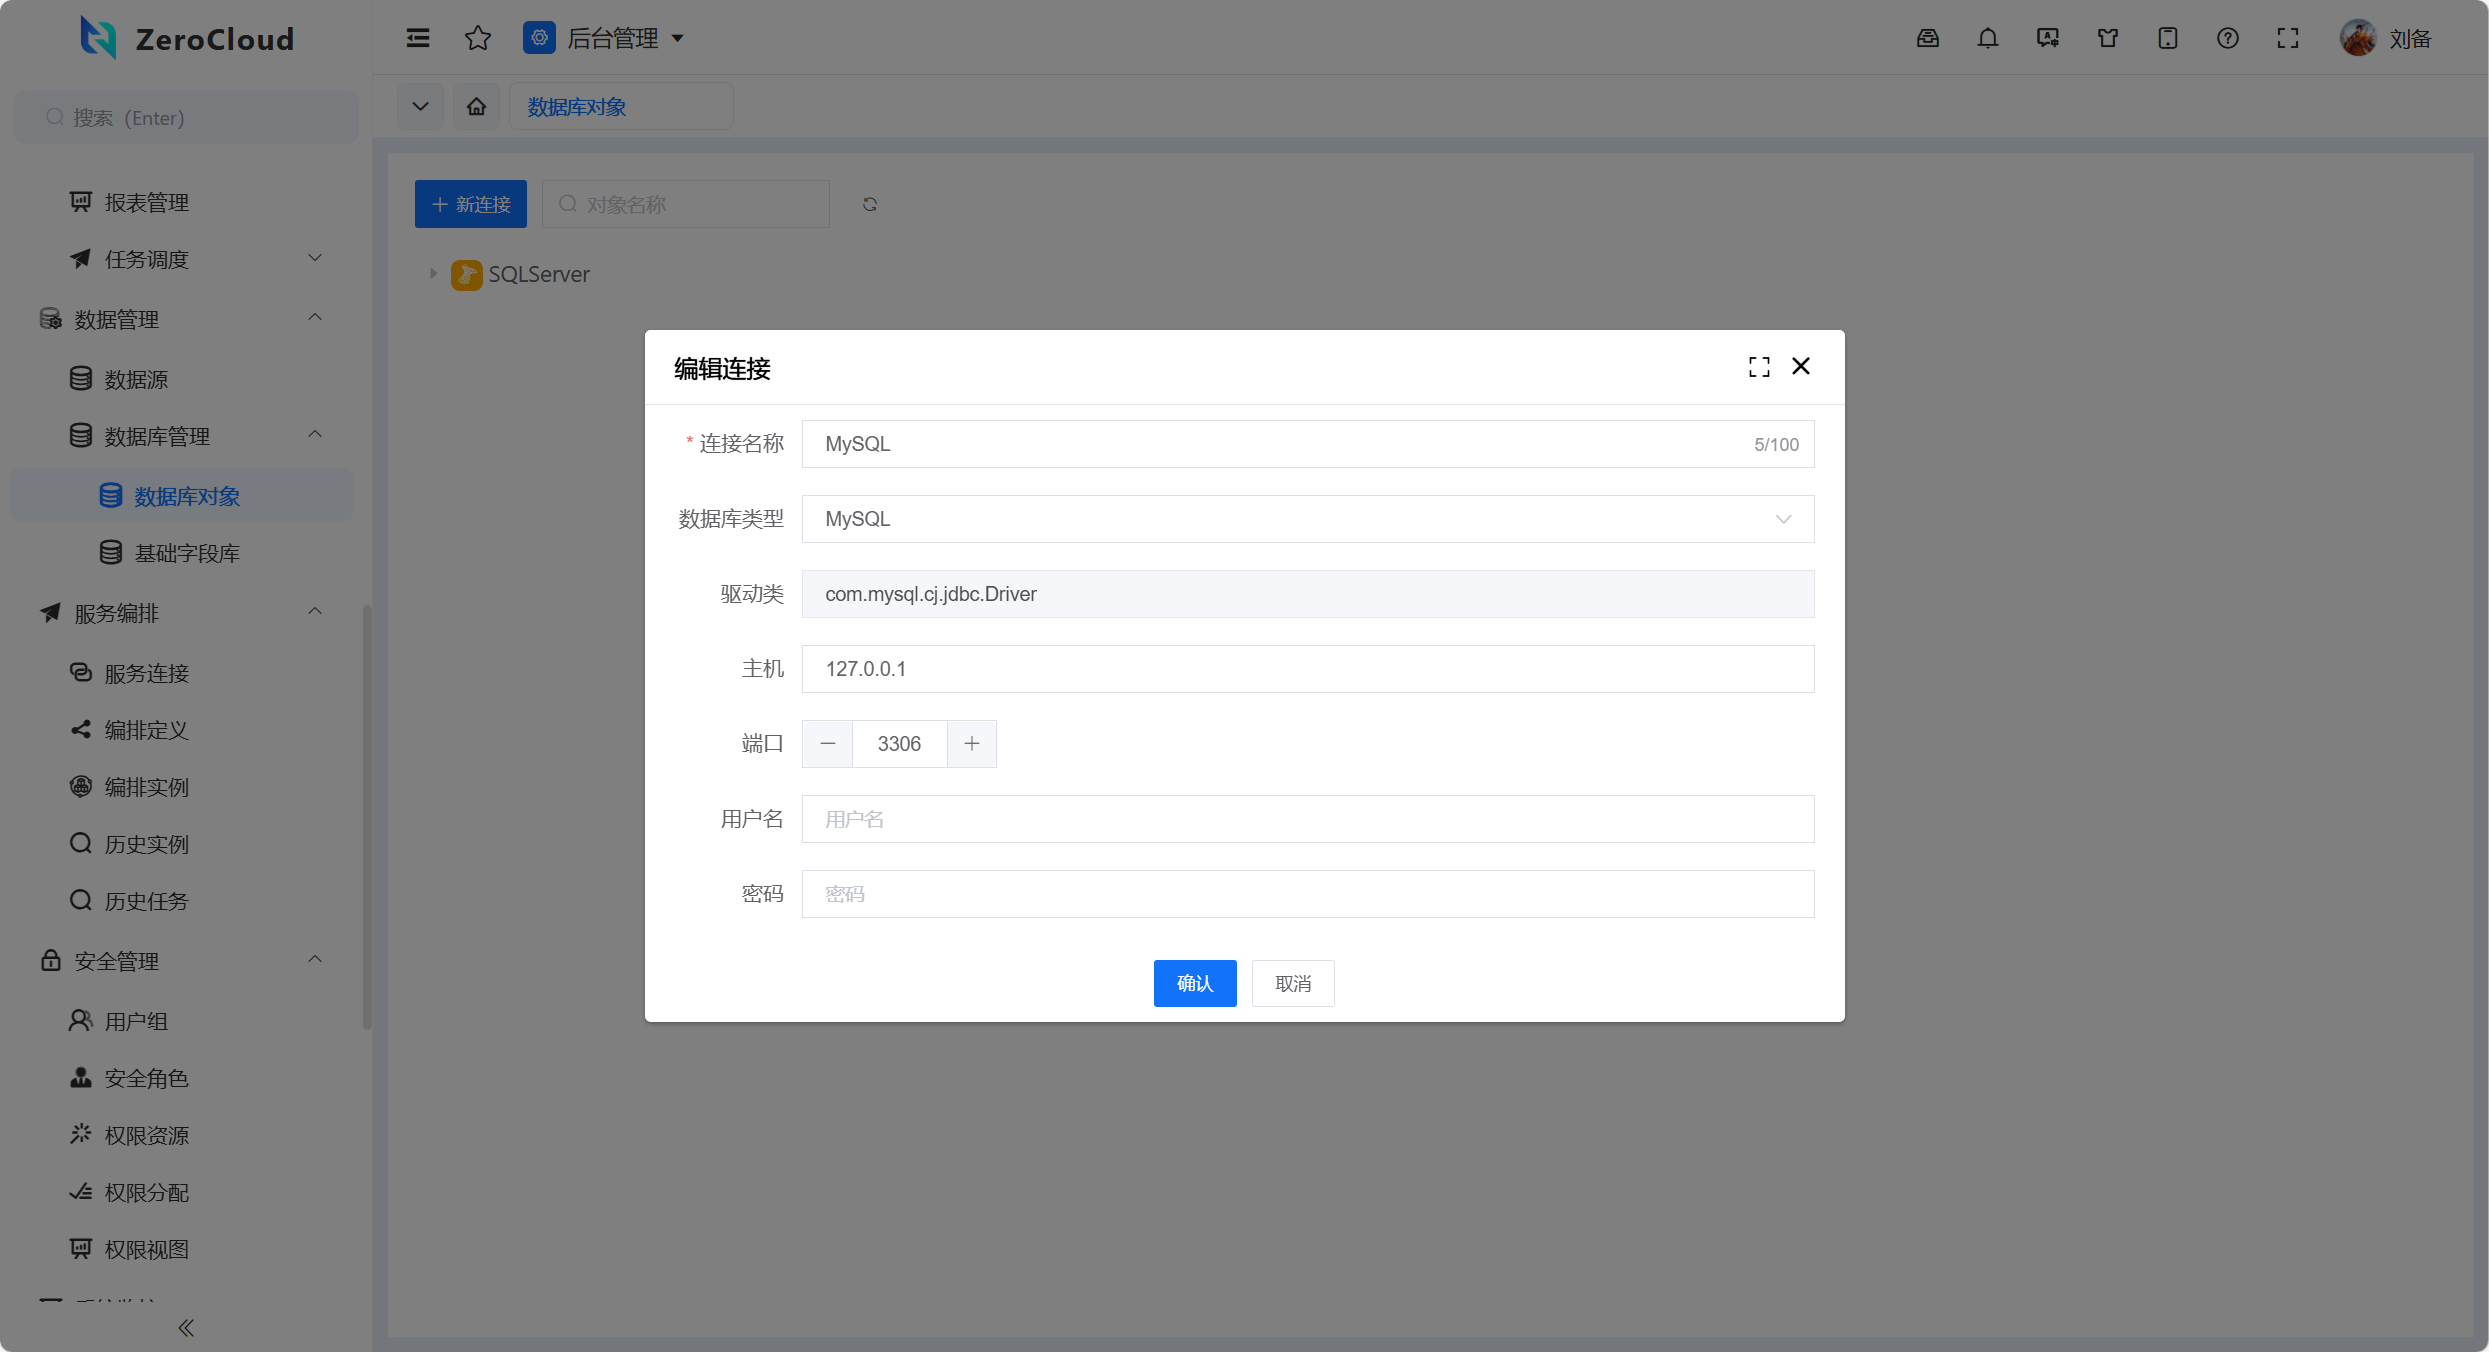Select 数据源 in the sidebar
This screenshot has width=2489, height=1352.
(x=136, y=379)
